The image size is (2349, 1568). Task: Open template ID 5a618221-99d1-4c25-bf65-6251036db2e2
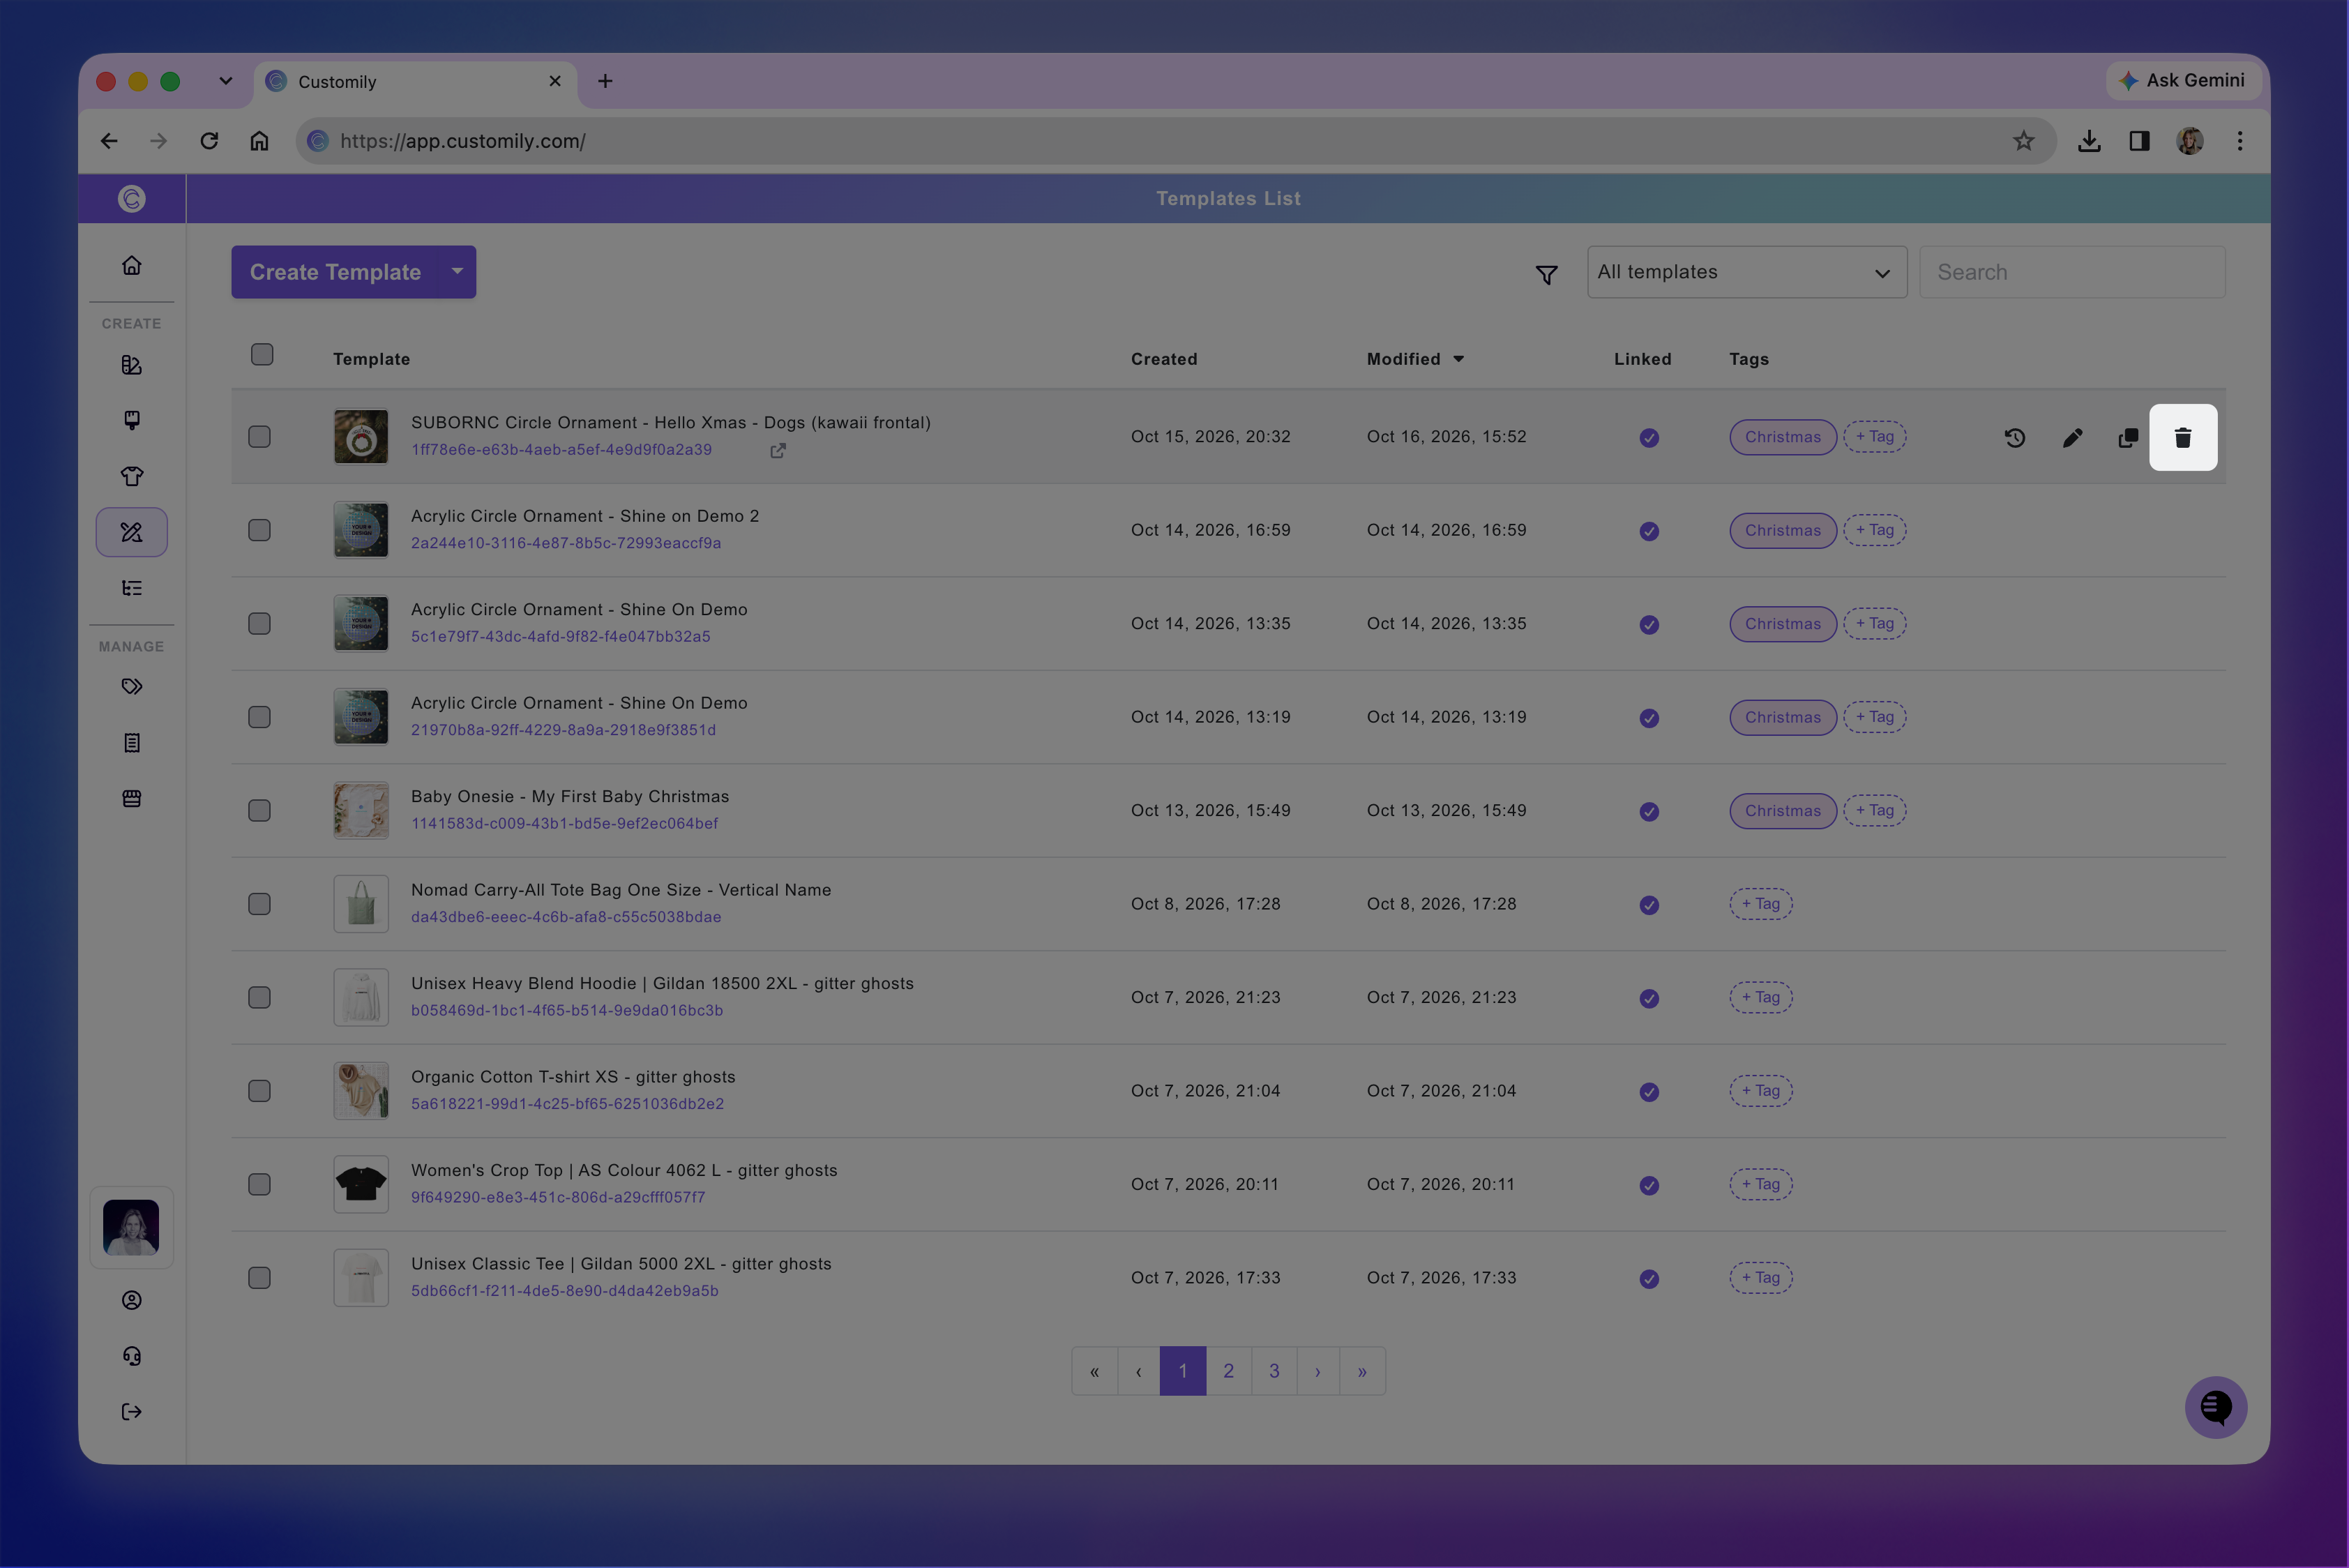pyautogui.click(x=567, y=1104)
